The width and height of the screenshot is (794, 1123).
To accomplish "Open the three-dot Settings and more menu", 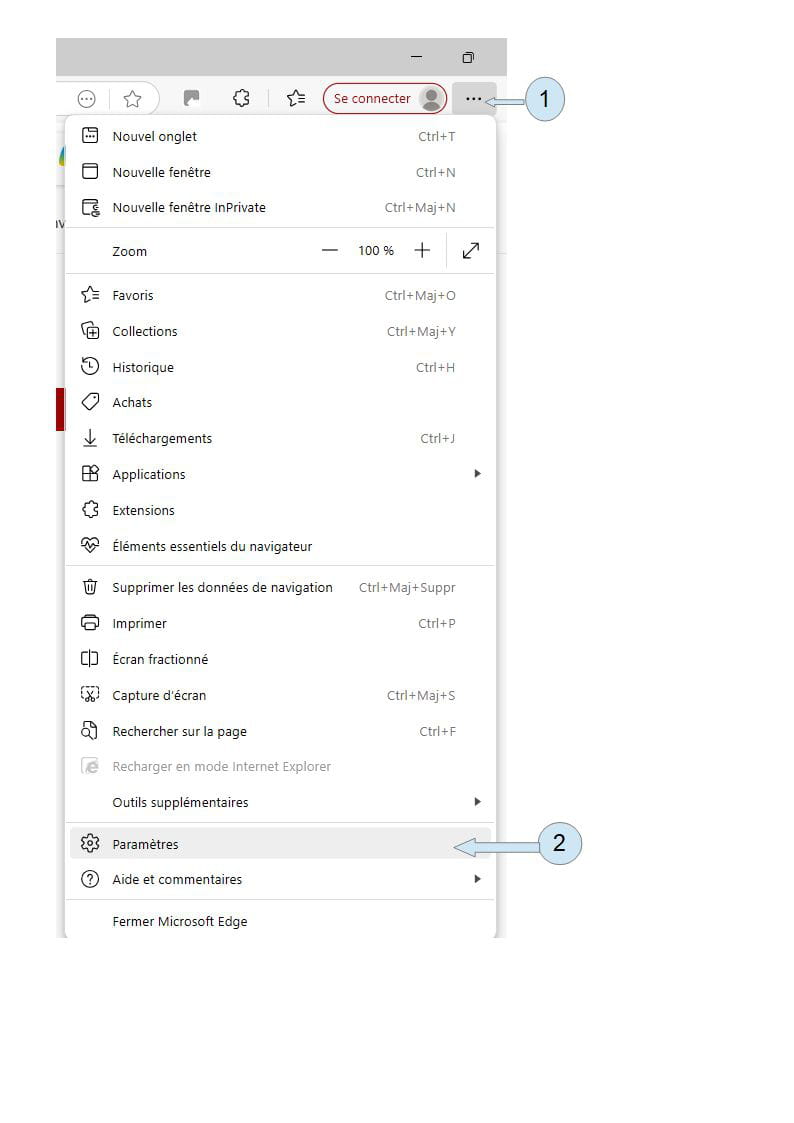I will (x=473, y=99).
